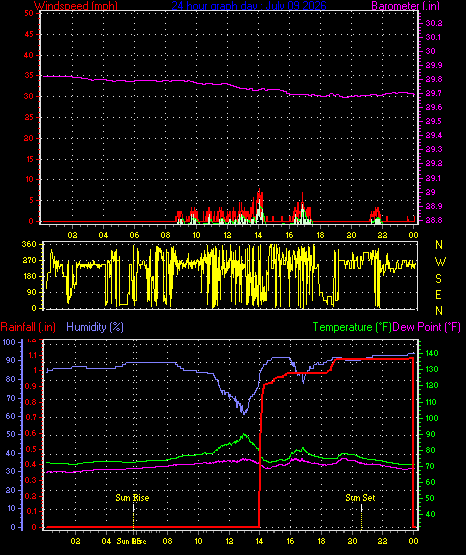
Task: Select temperature axis value "110"
Action: click(x=432, y=402)
